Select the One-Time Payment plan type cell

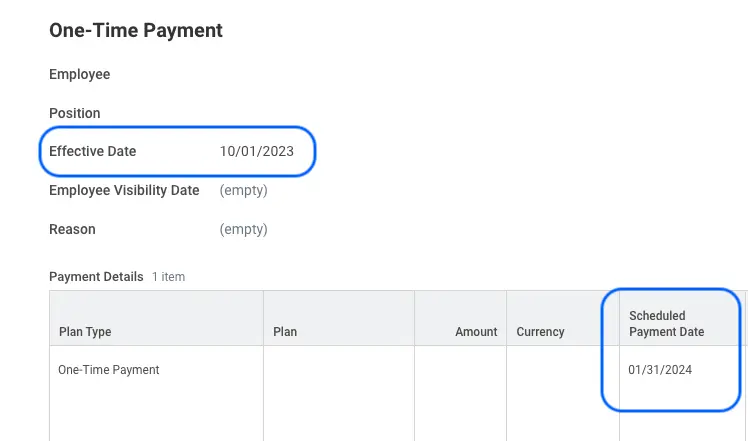[x=109, y=370]
